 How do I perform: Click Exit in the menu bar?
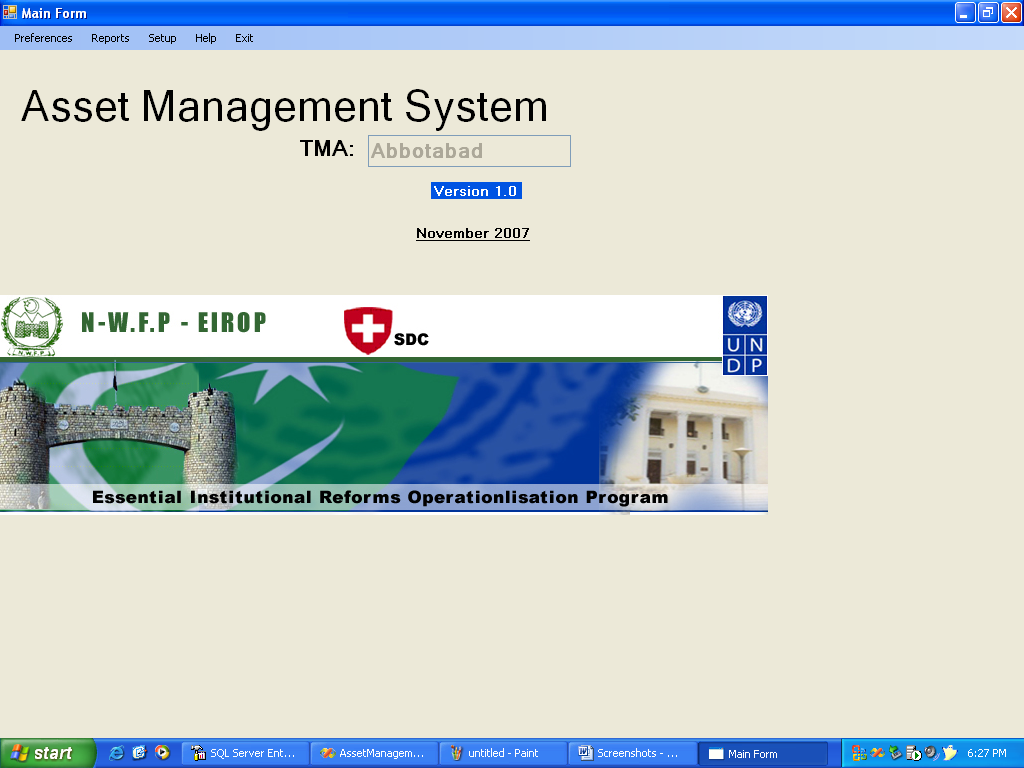click(244, 38)
